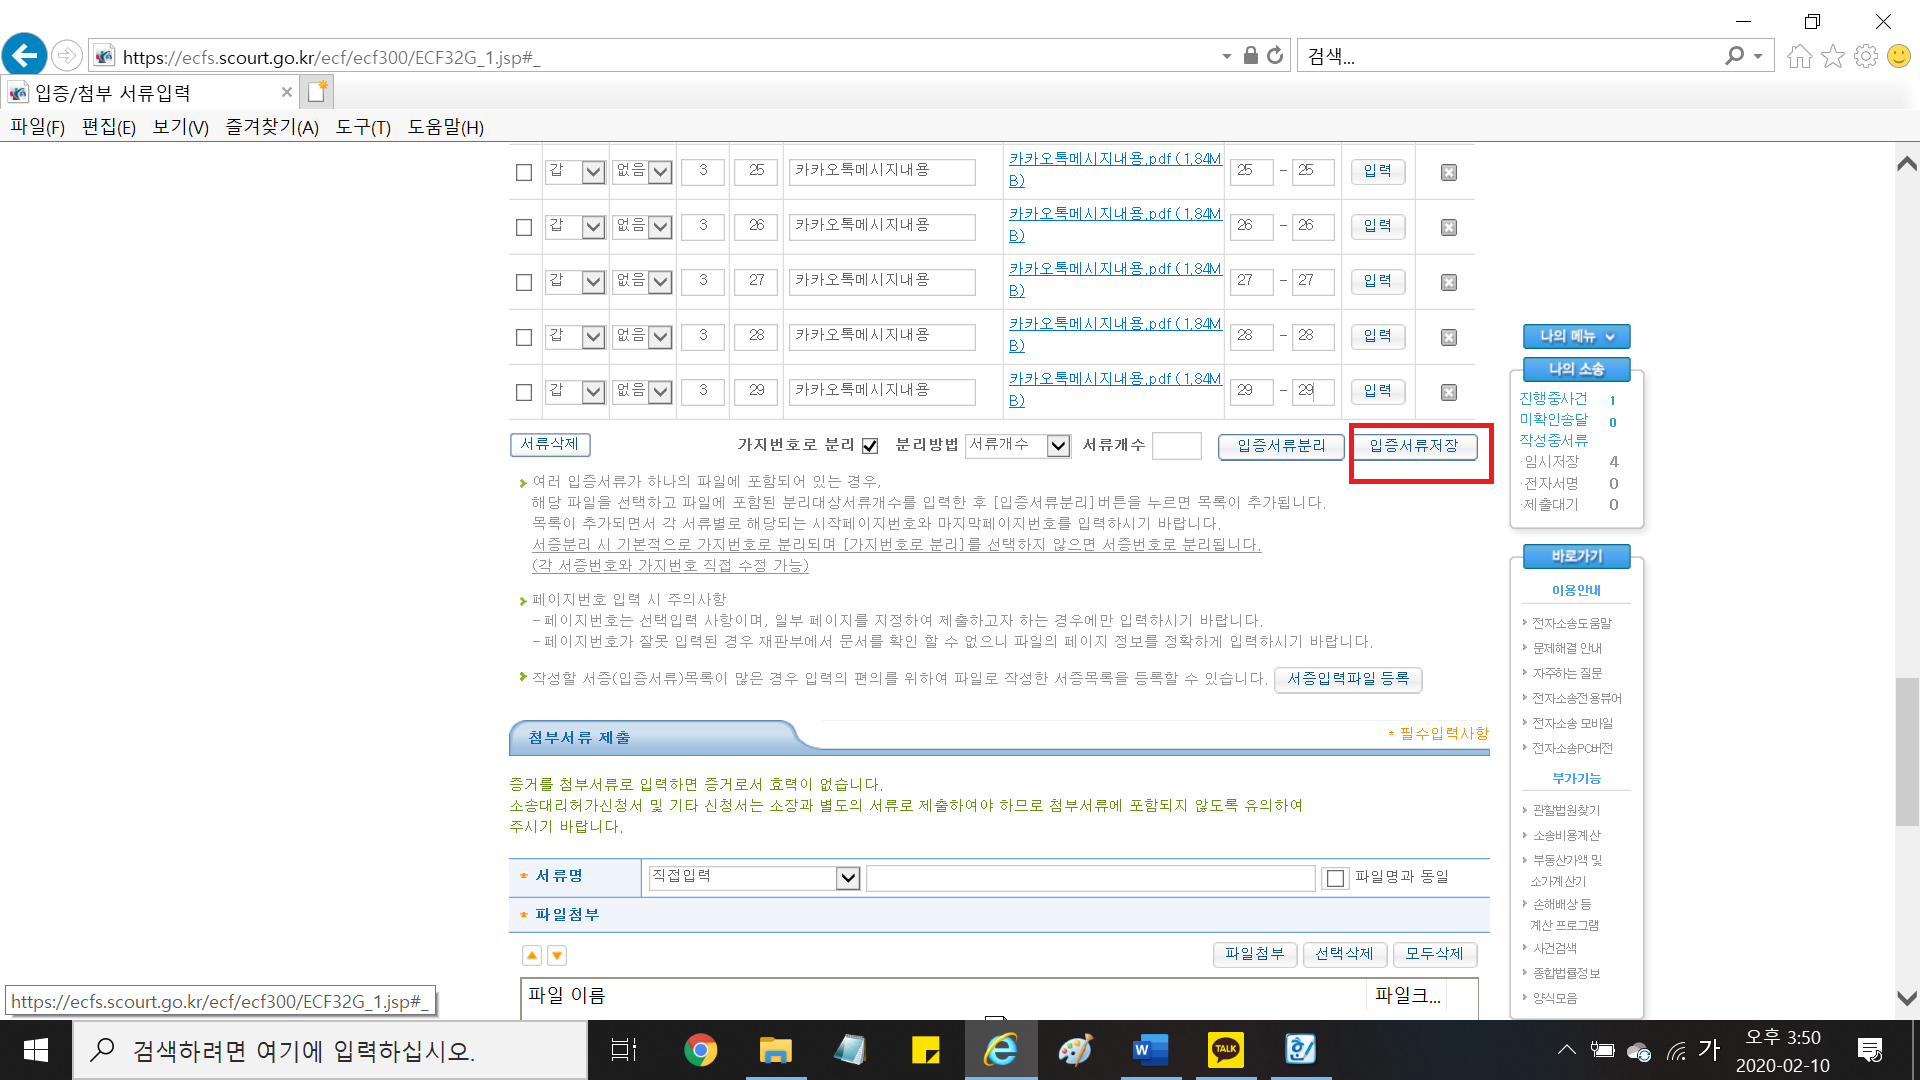Open the 도구(T) menu
Image resolution: width=1920 pixels, height=1080 pixels.
[x=362, y=127]
